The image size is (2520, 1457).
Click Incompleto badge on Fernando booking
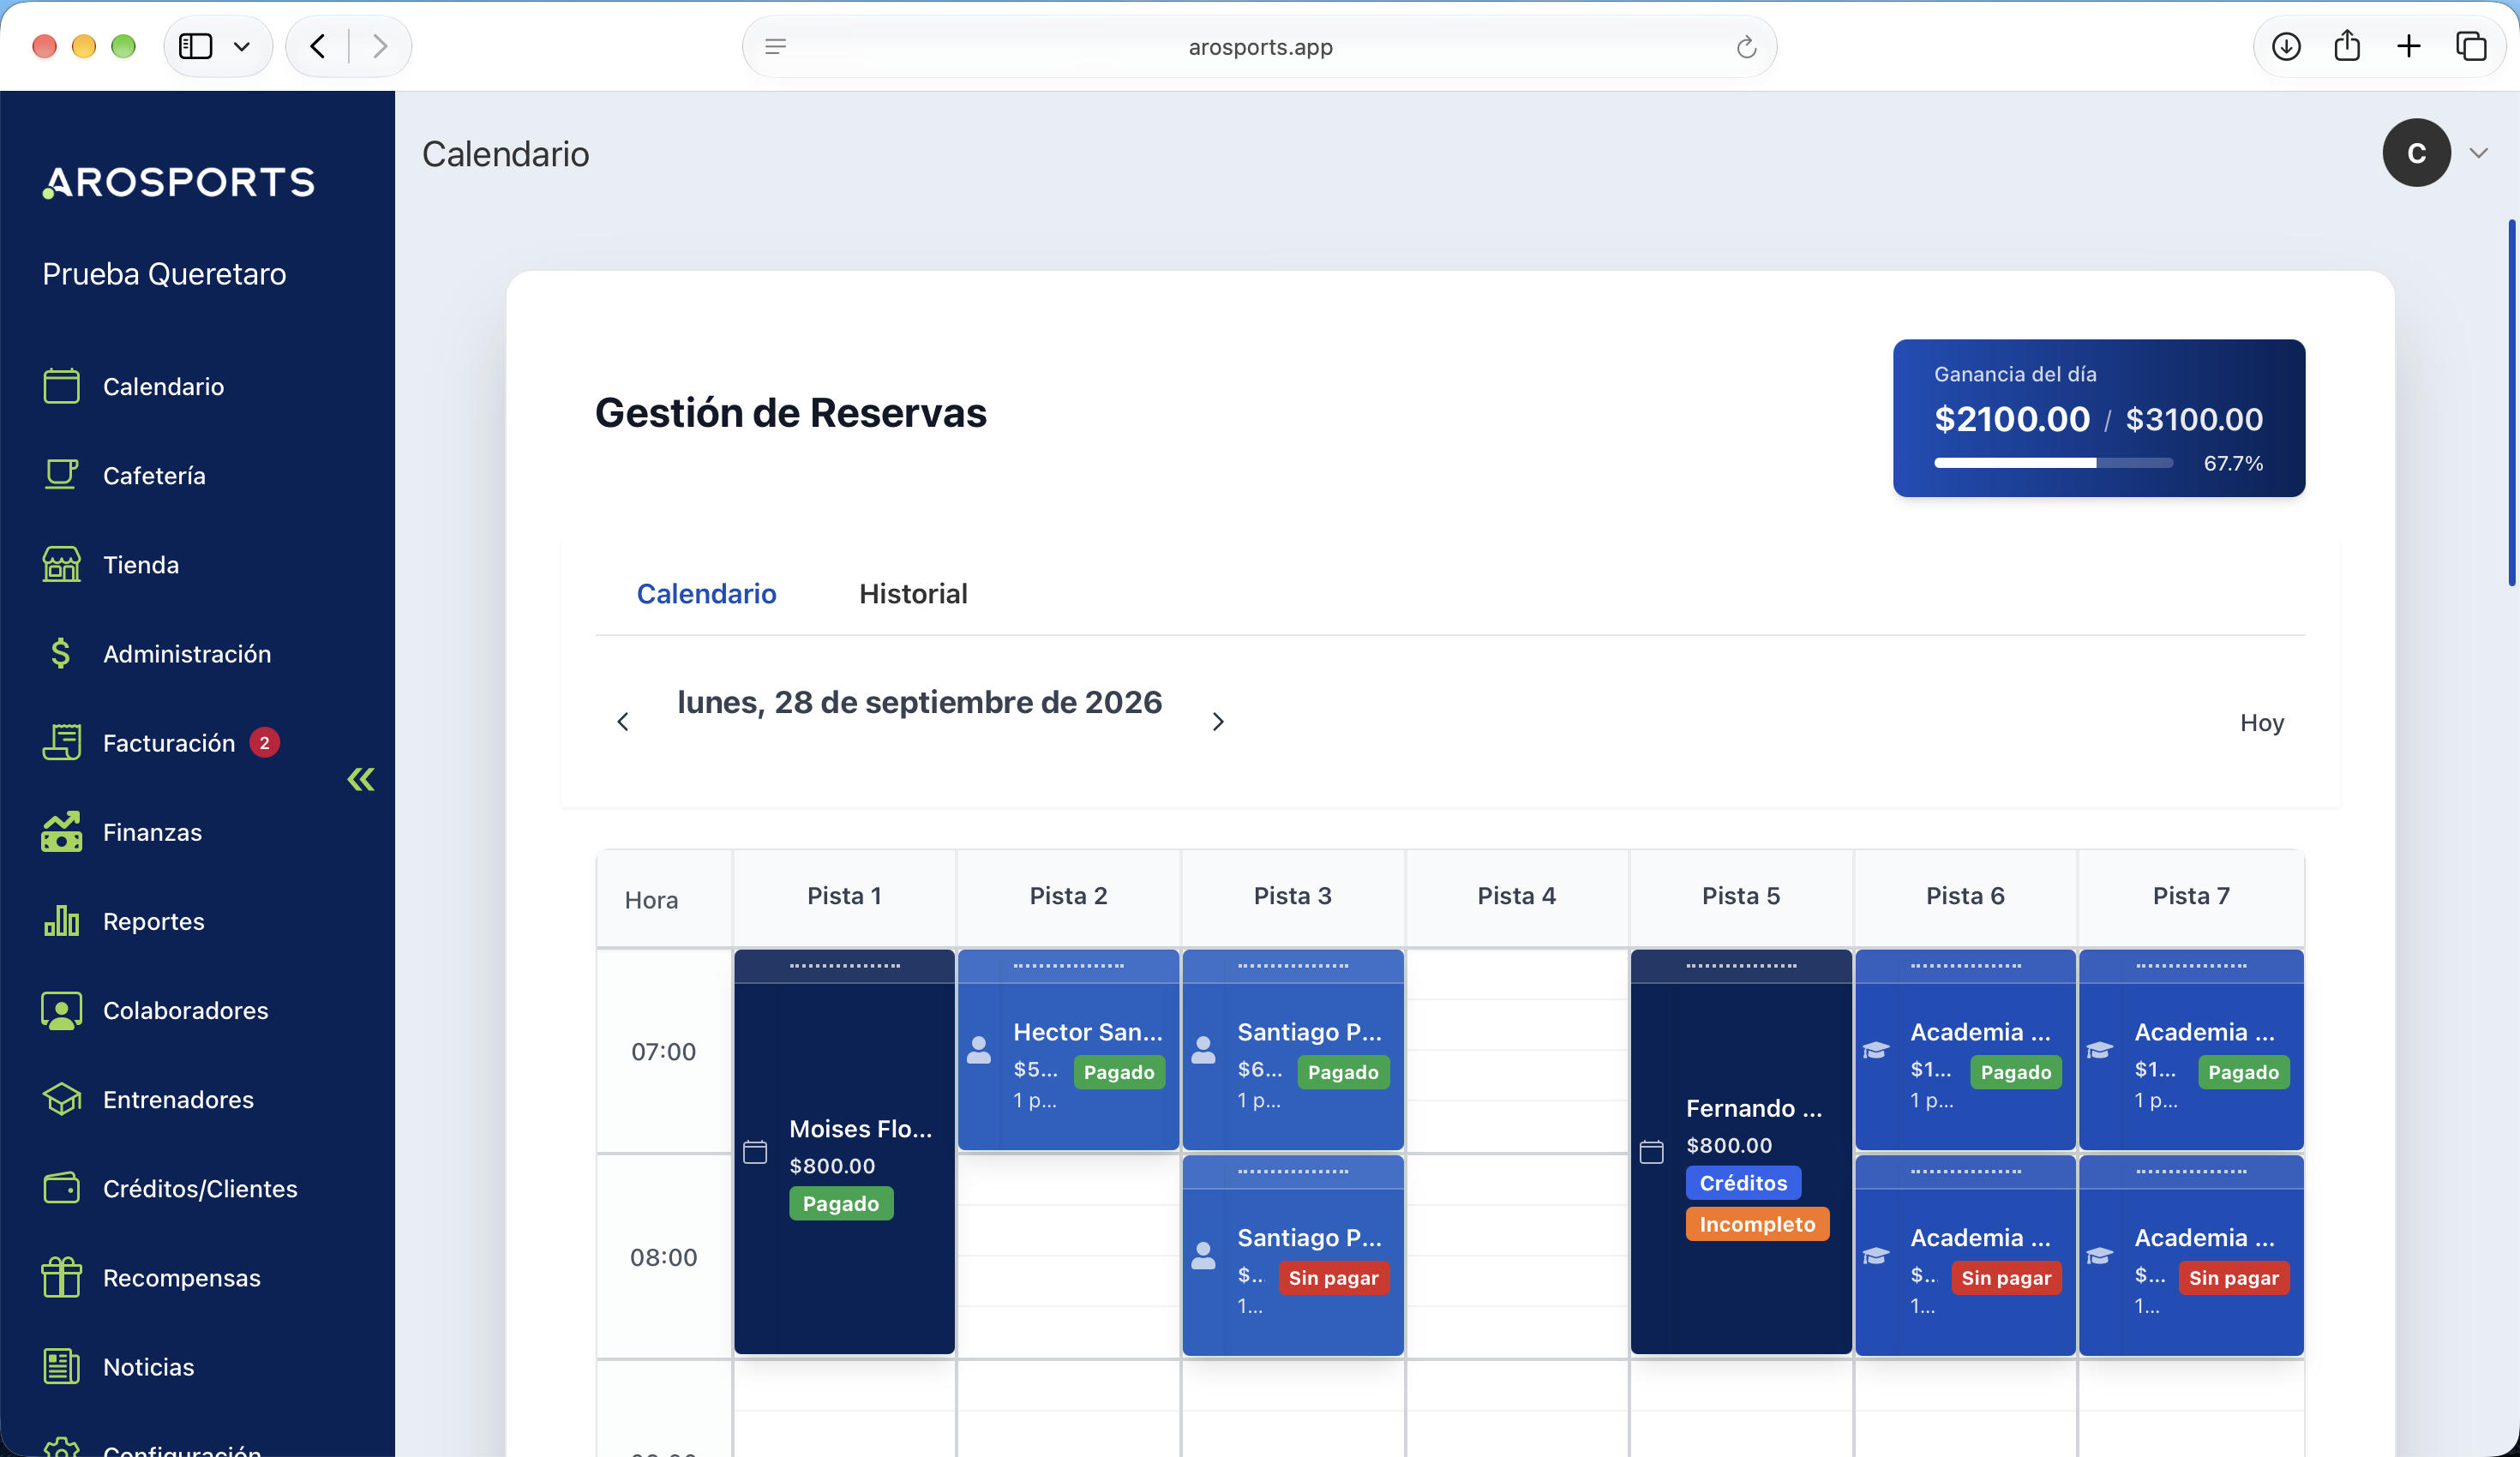tap(1757, 1224)
